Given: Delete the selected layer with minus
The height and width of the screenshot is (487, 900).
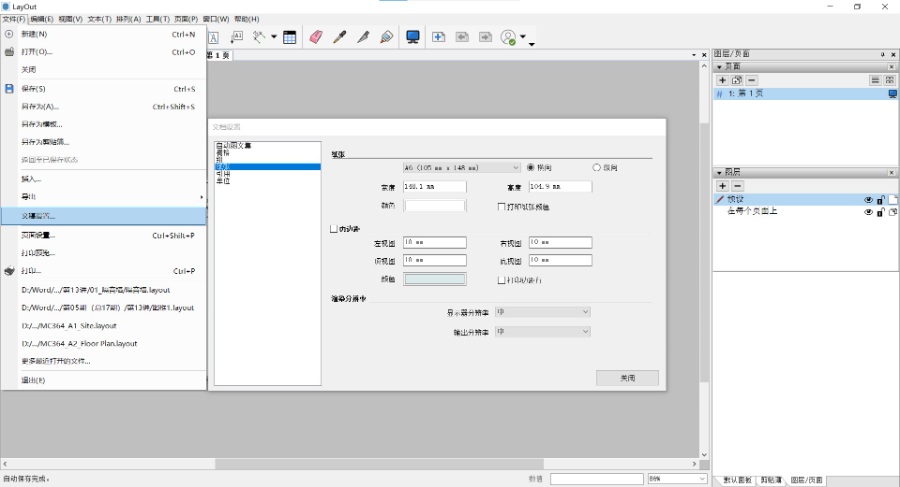Looking at the screenshot, I should 738,186.
